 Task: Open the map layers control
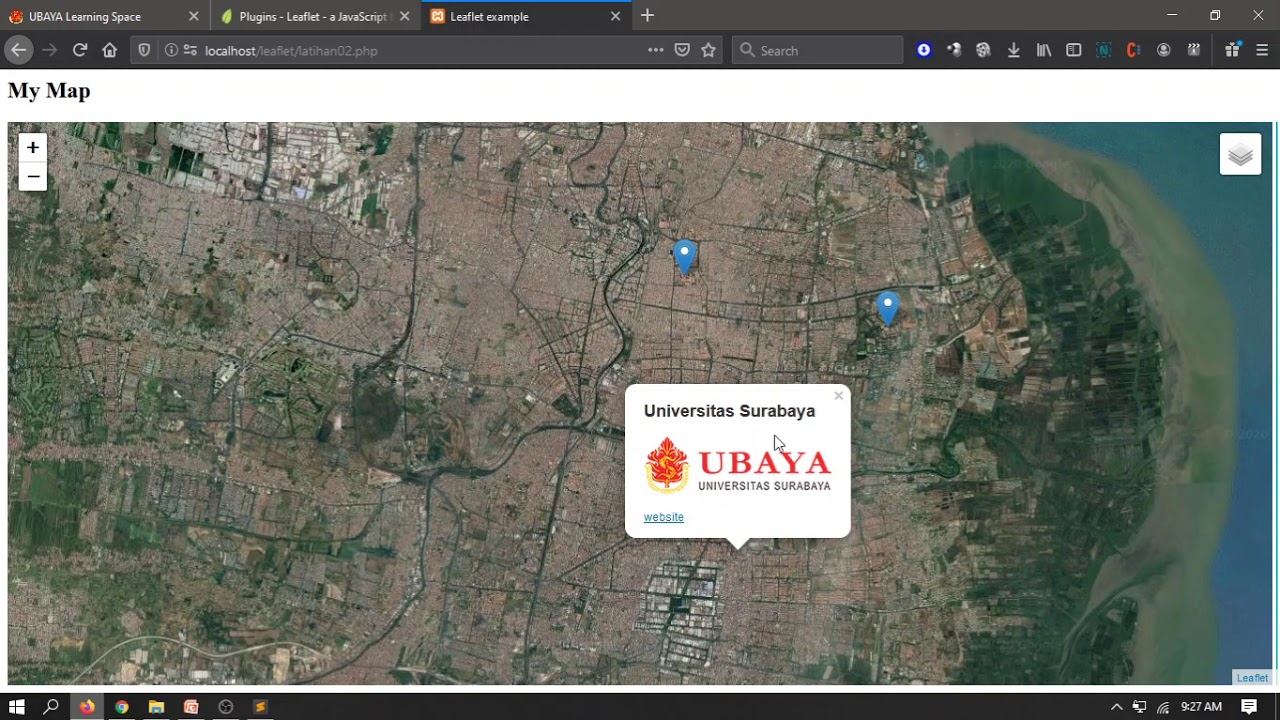click(x=1240, y=155)
